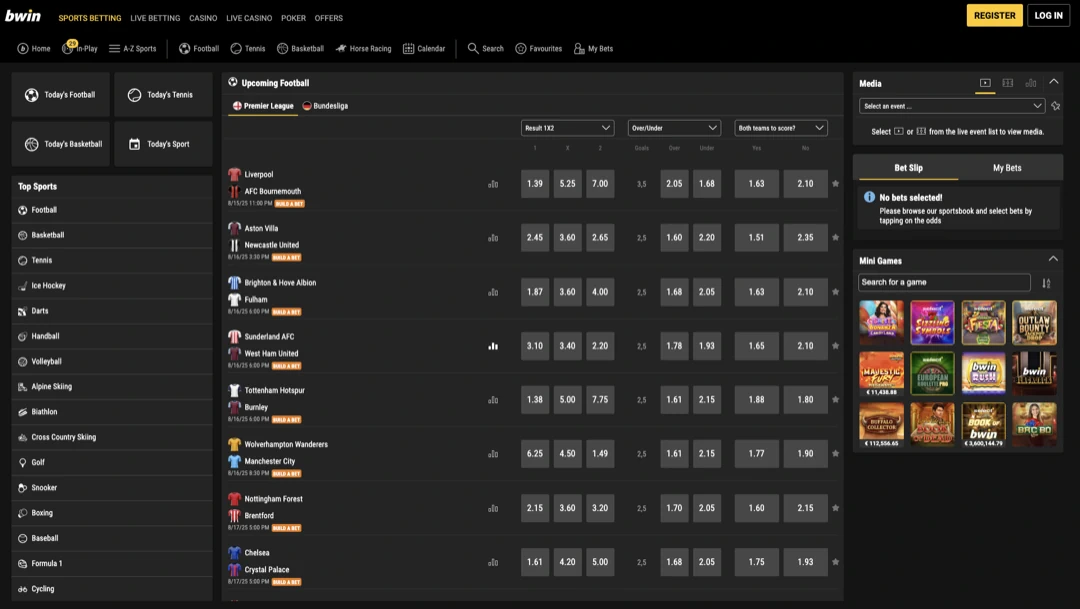
Task: Favourite the Wolverhampton match with star
Action: point(835,454)
